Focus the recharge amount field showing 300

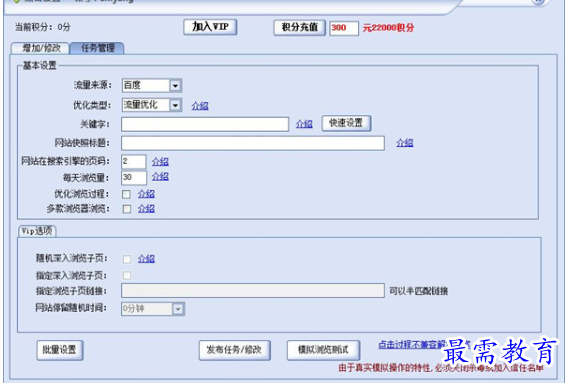point(344,28)
